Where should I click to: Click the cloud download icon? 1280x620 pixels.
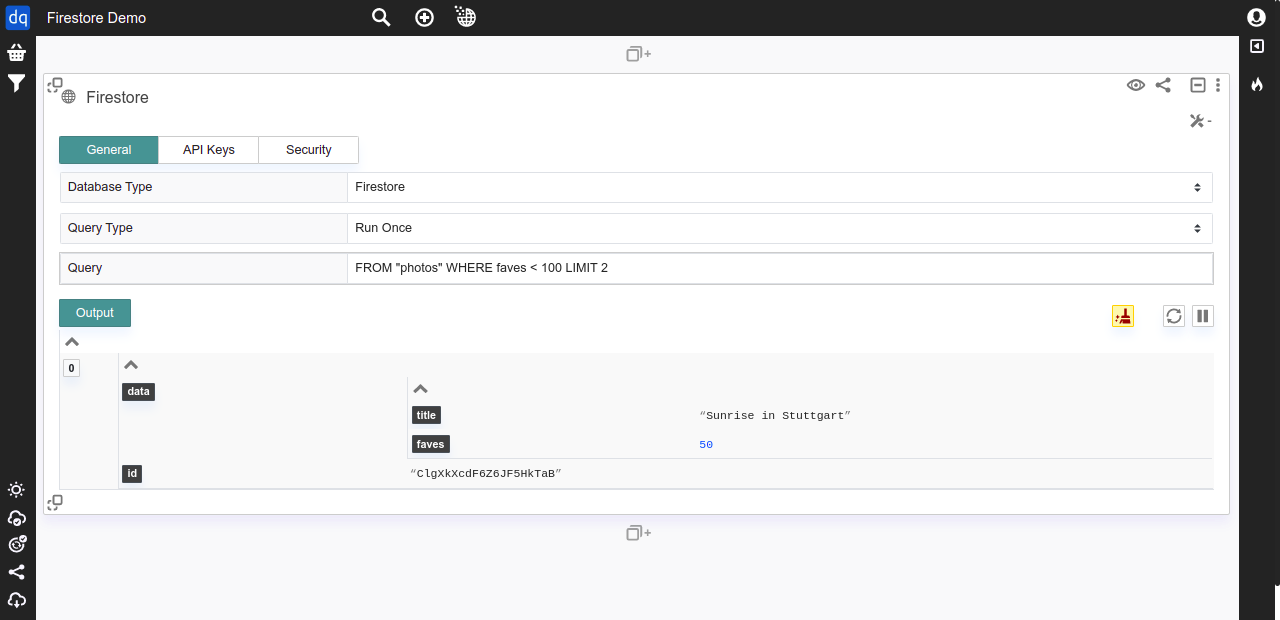[x=17, y=600]
